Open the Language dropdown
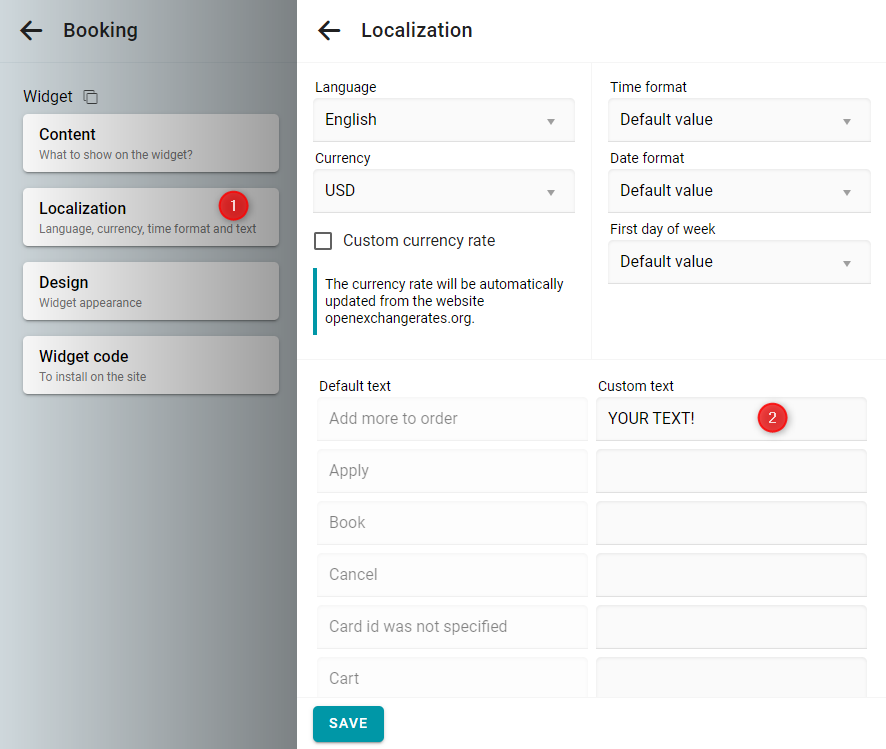886x749 pixels. 444,120
